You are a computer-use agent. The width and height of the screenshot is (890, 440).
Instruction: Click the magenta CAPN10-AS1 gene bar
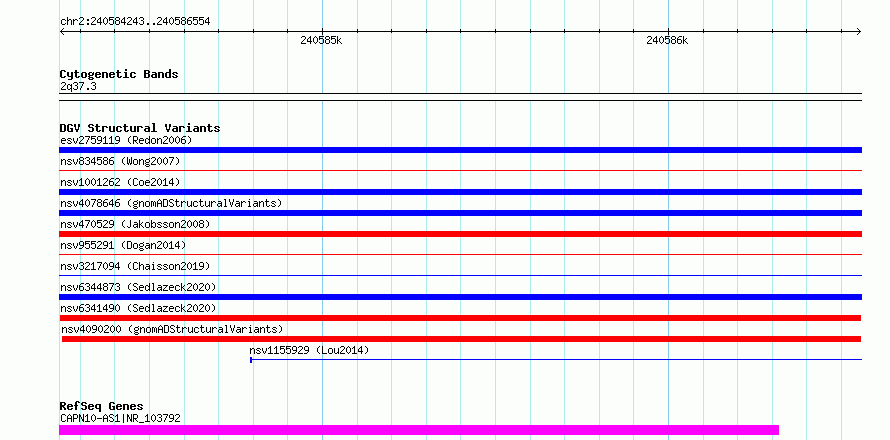click(419, 430)
